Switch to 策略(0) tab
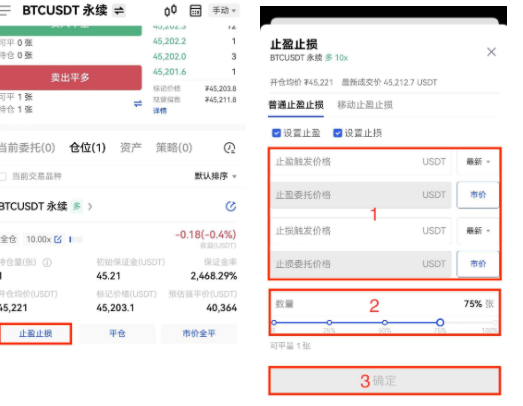The image size is (523, 406). (x=174, y=147)
